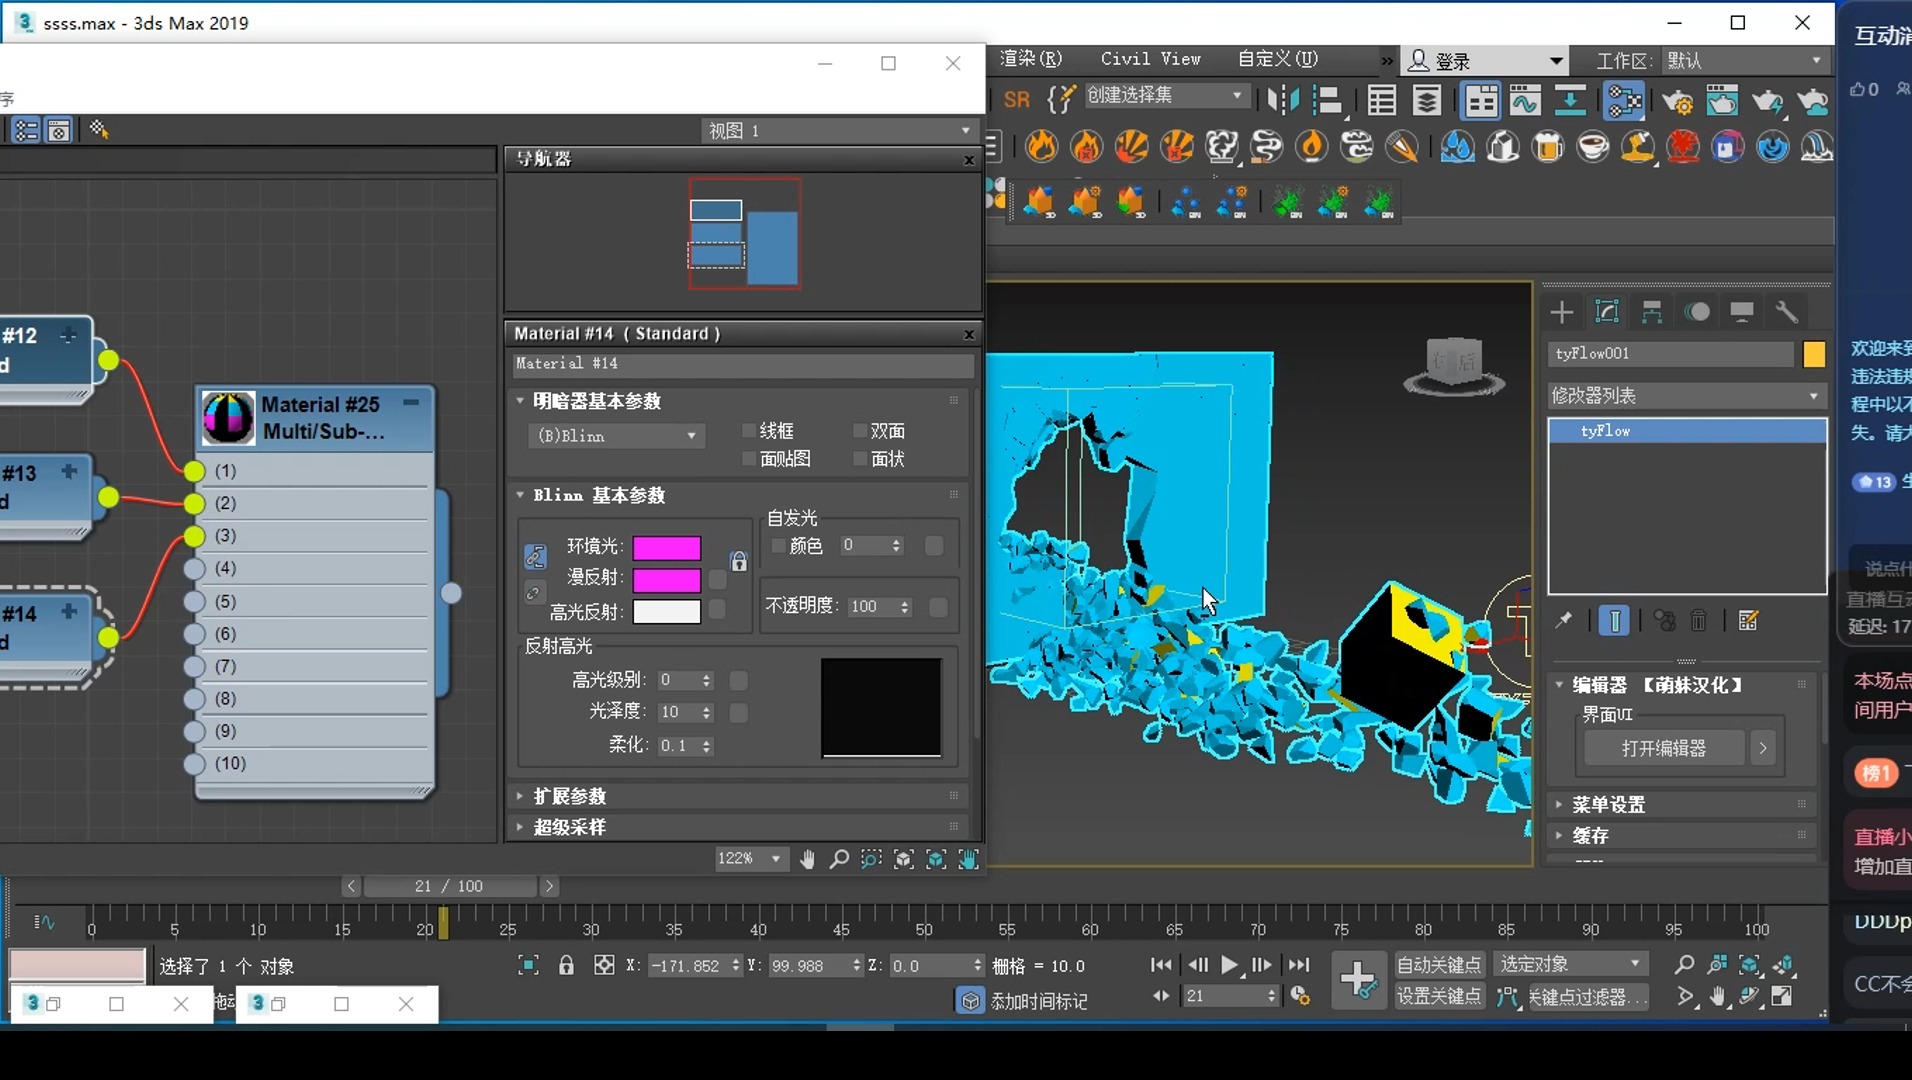Select the Modify panel tab
The height and width of the screenshot is (1080, 1912).
tap(1608, 312)
